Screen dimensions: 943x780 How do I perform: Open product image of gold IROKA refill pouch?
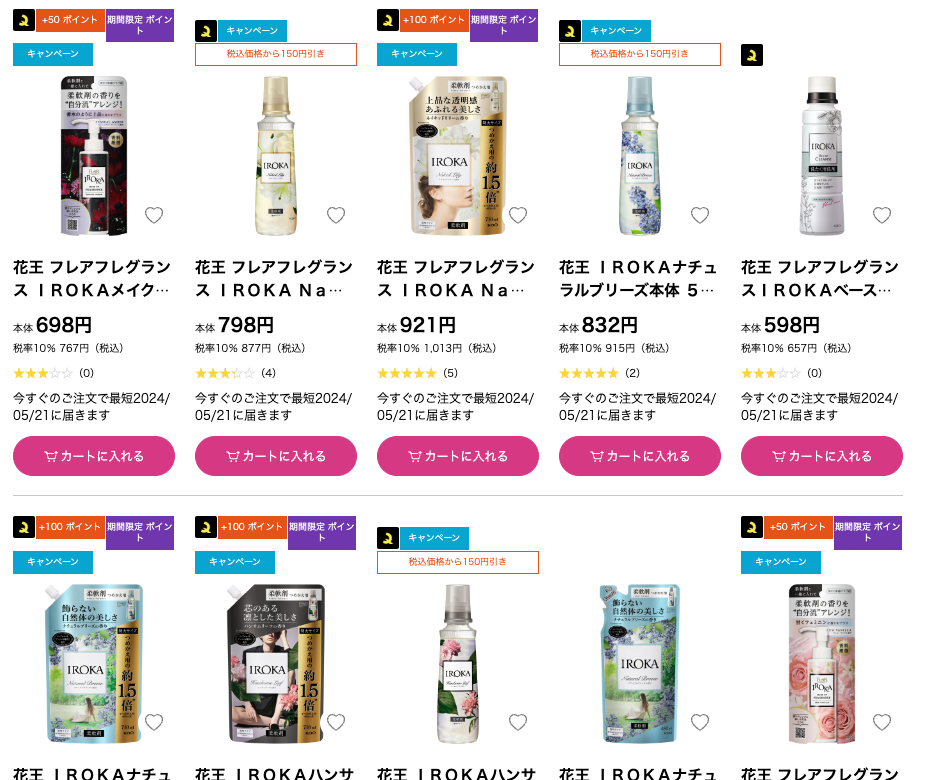click(458, 155)
